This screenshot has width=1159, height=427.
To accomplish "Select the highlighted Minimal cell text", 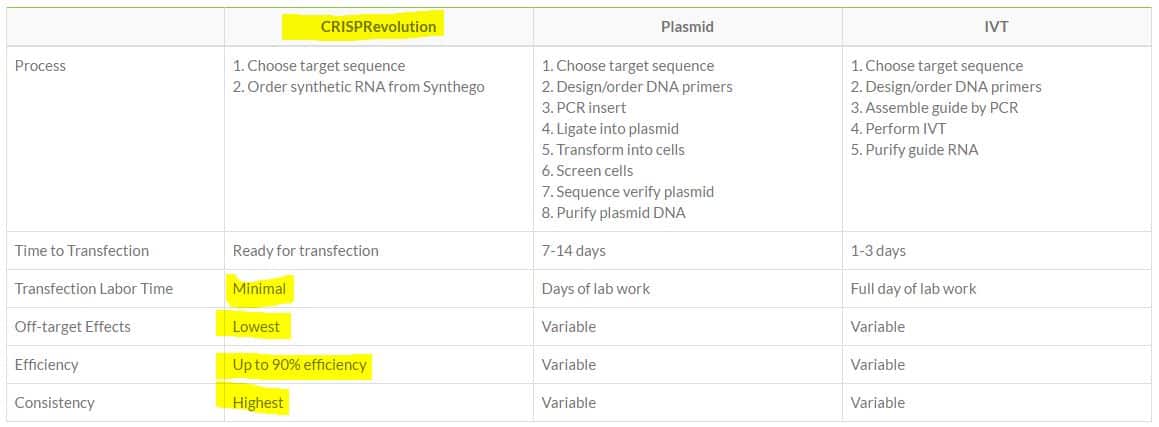I will (x=259, y=289).
